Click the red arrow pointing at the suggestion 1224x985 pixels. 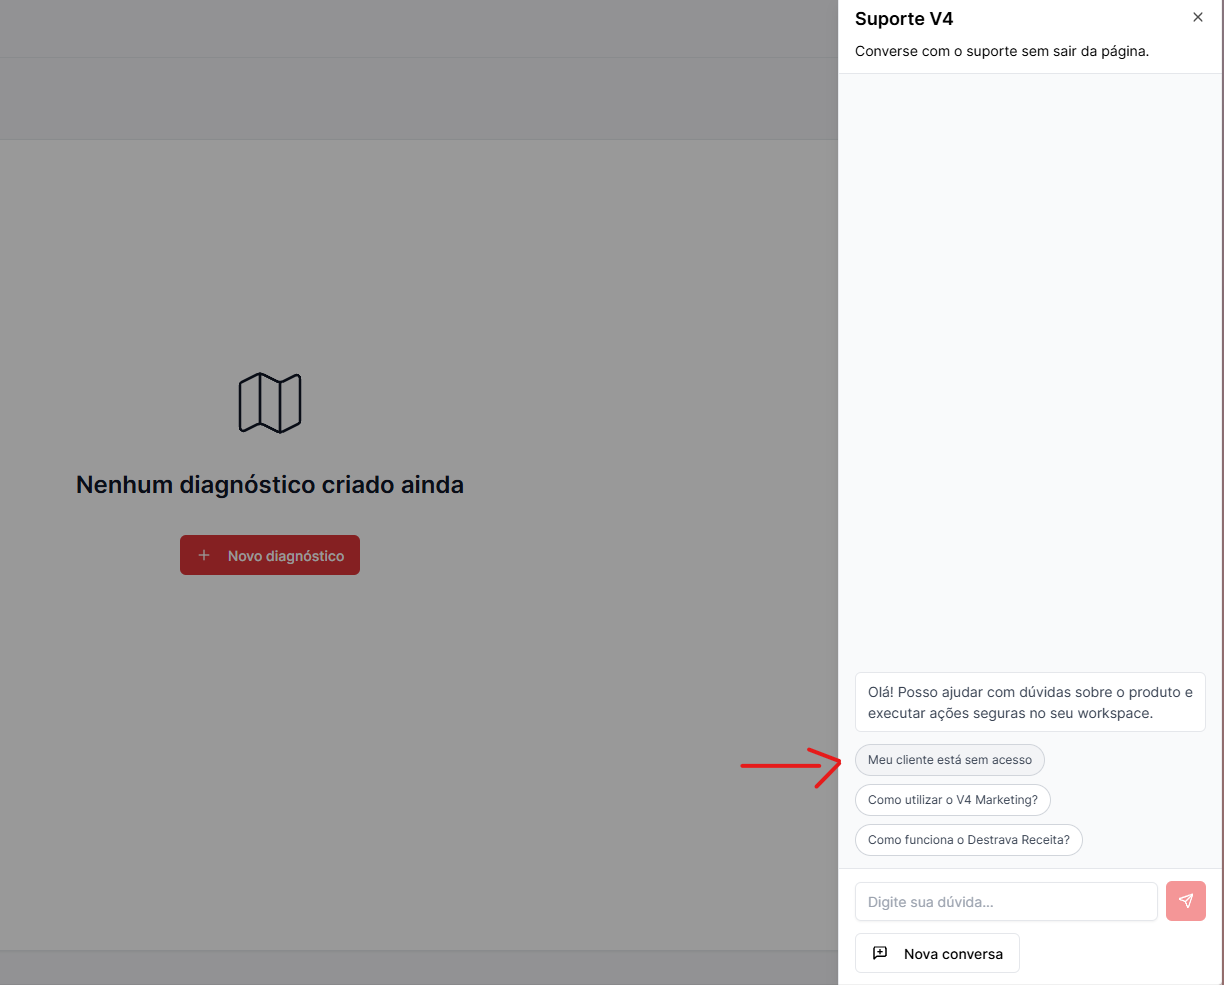point(794,766)
